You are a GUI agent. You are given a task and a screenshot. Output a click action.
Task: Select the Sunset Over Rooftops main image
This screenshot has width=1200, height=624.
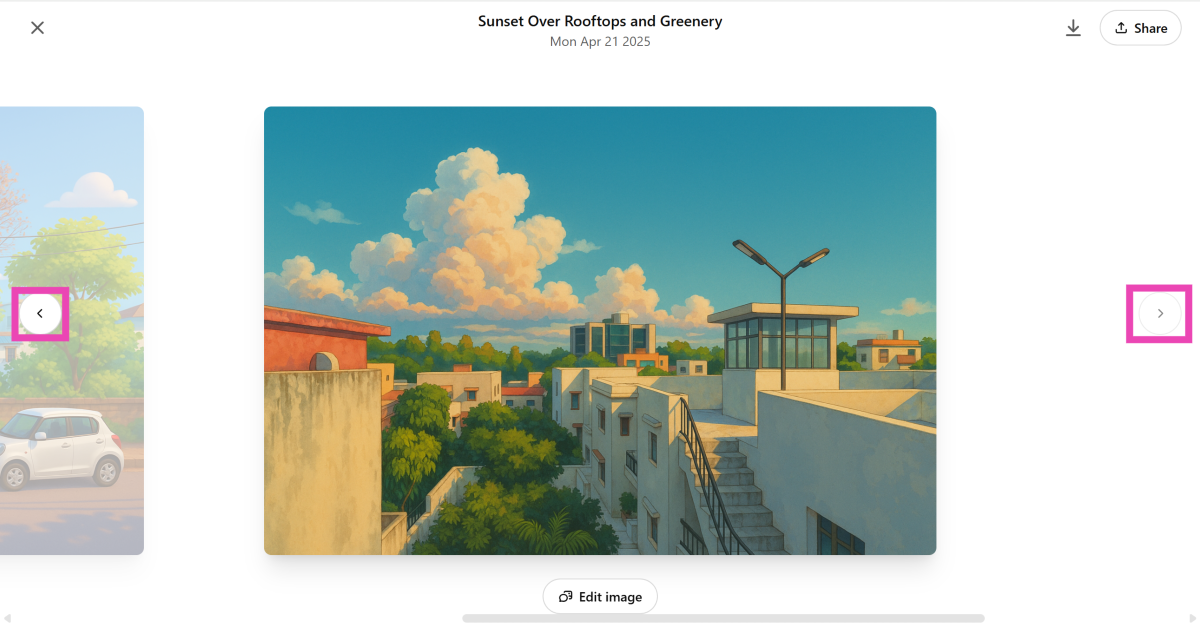pyautogui.click(x=600, y=331)
